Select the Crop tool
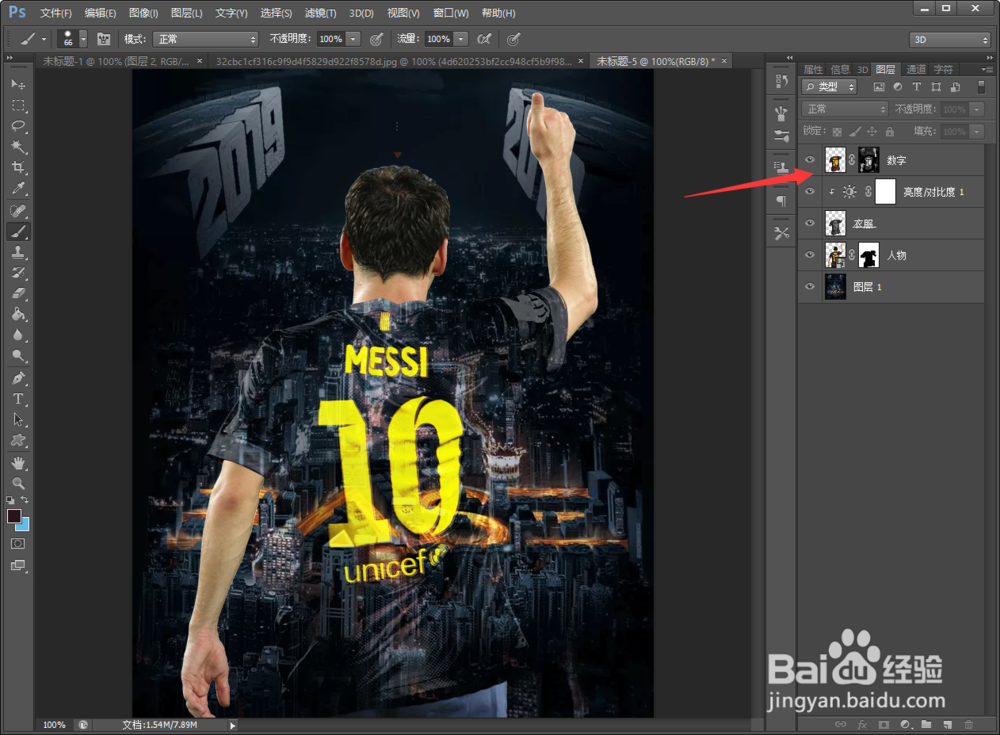 [x=18, y=167]
